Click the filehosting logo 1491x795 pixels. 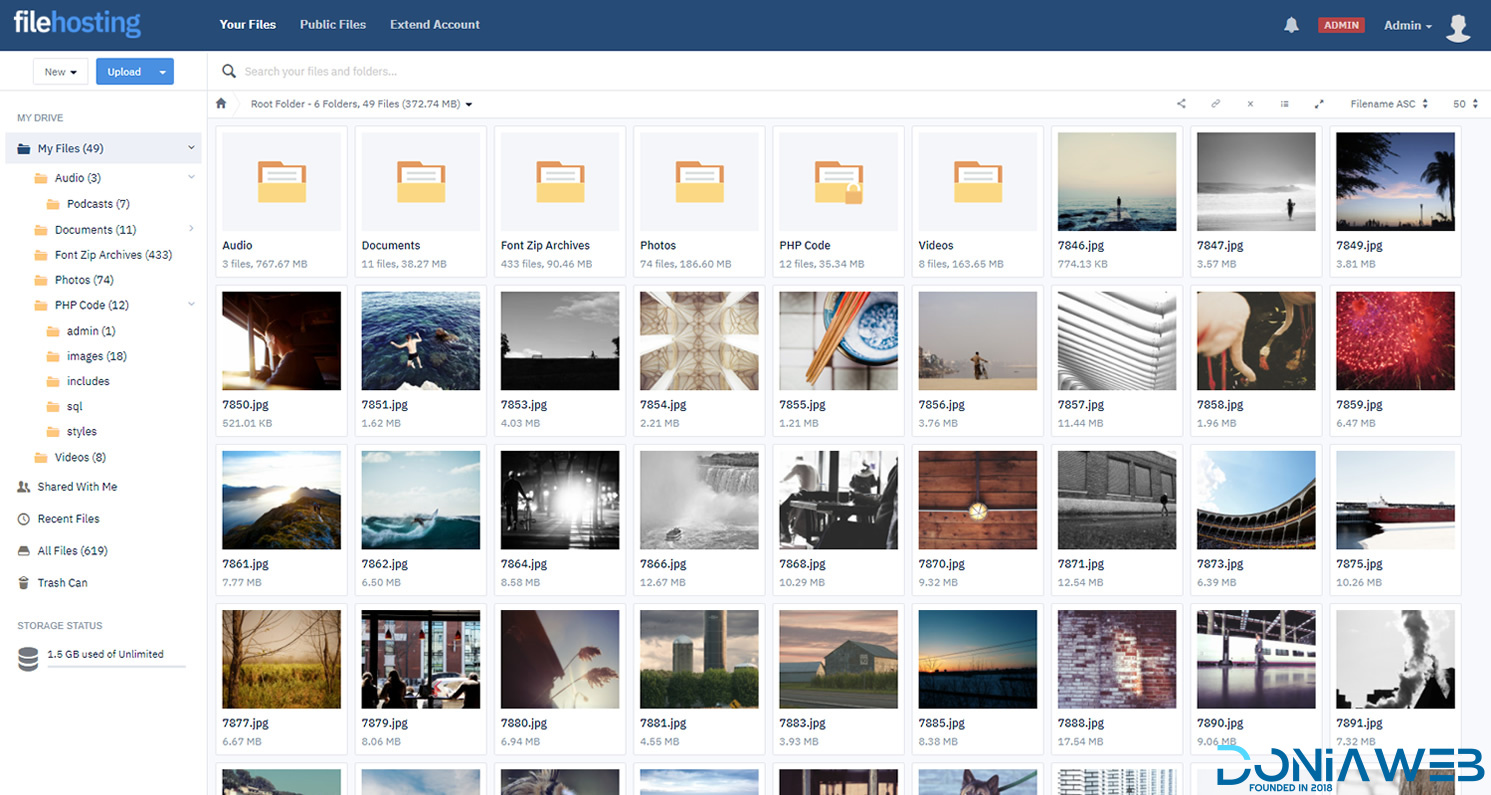(77, 24)
